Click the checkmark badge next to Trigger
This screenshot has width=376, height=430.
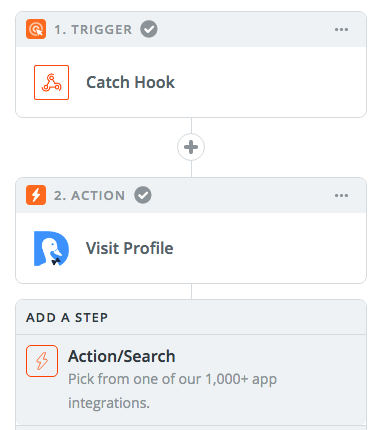coord(149,29)
